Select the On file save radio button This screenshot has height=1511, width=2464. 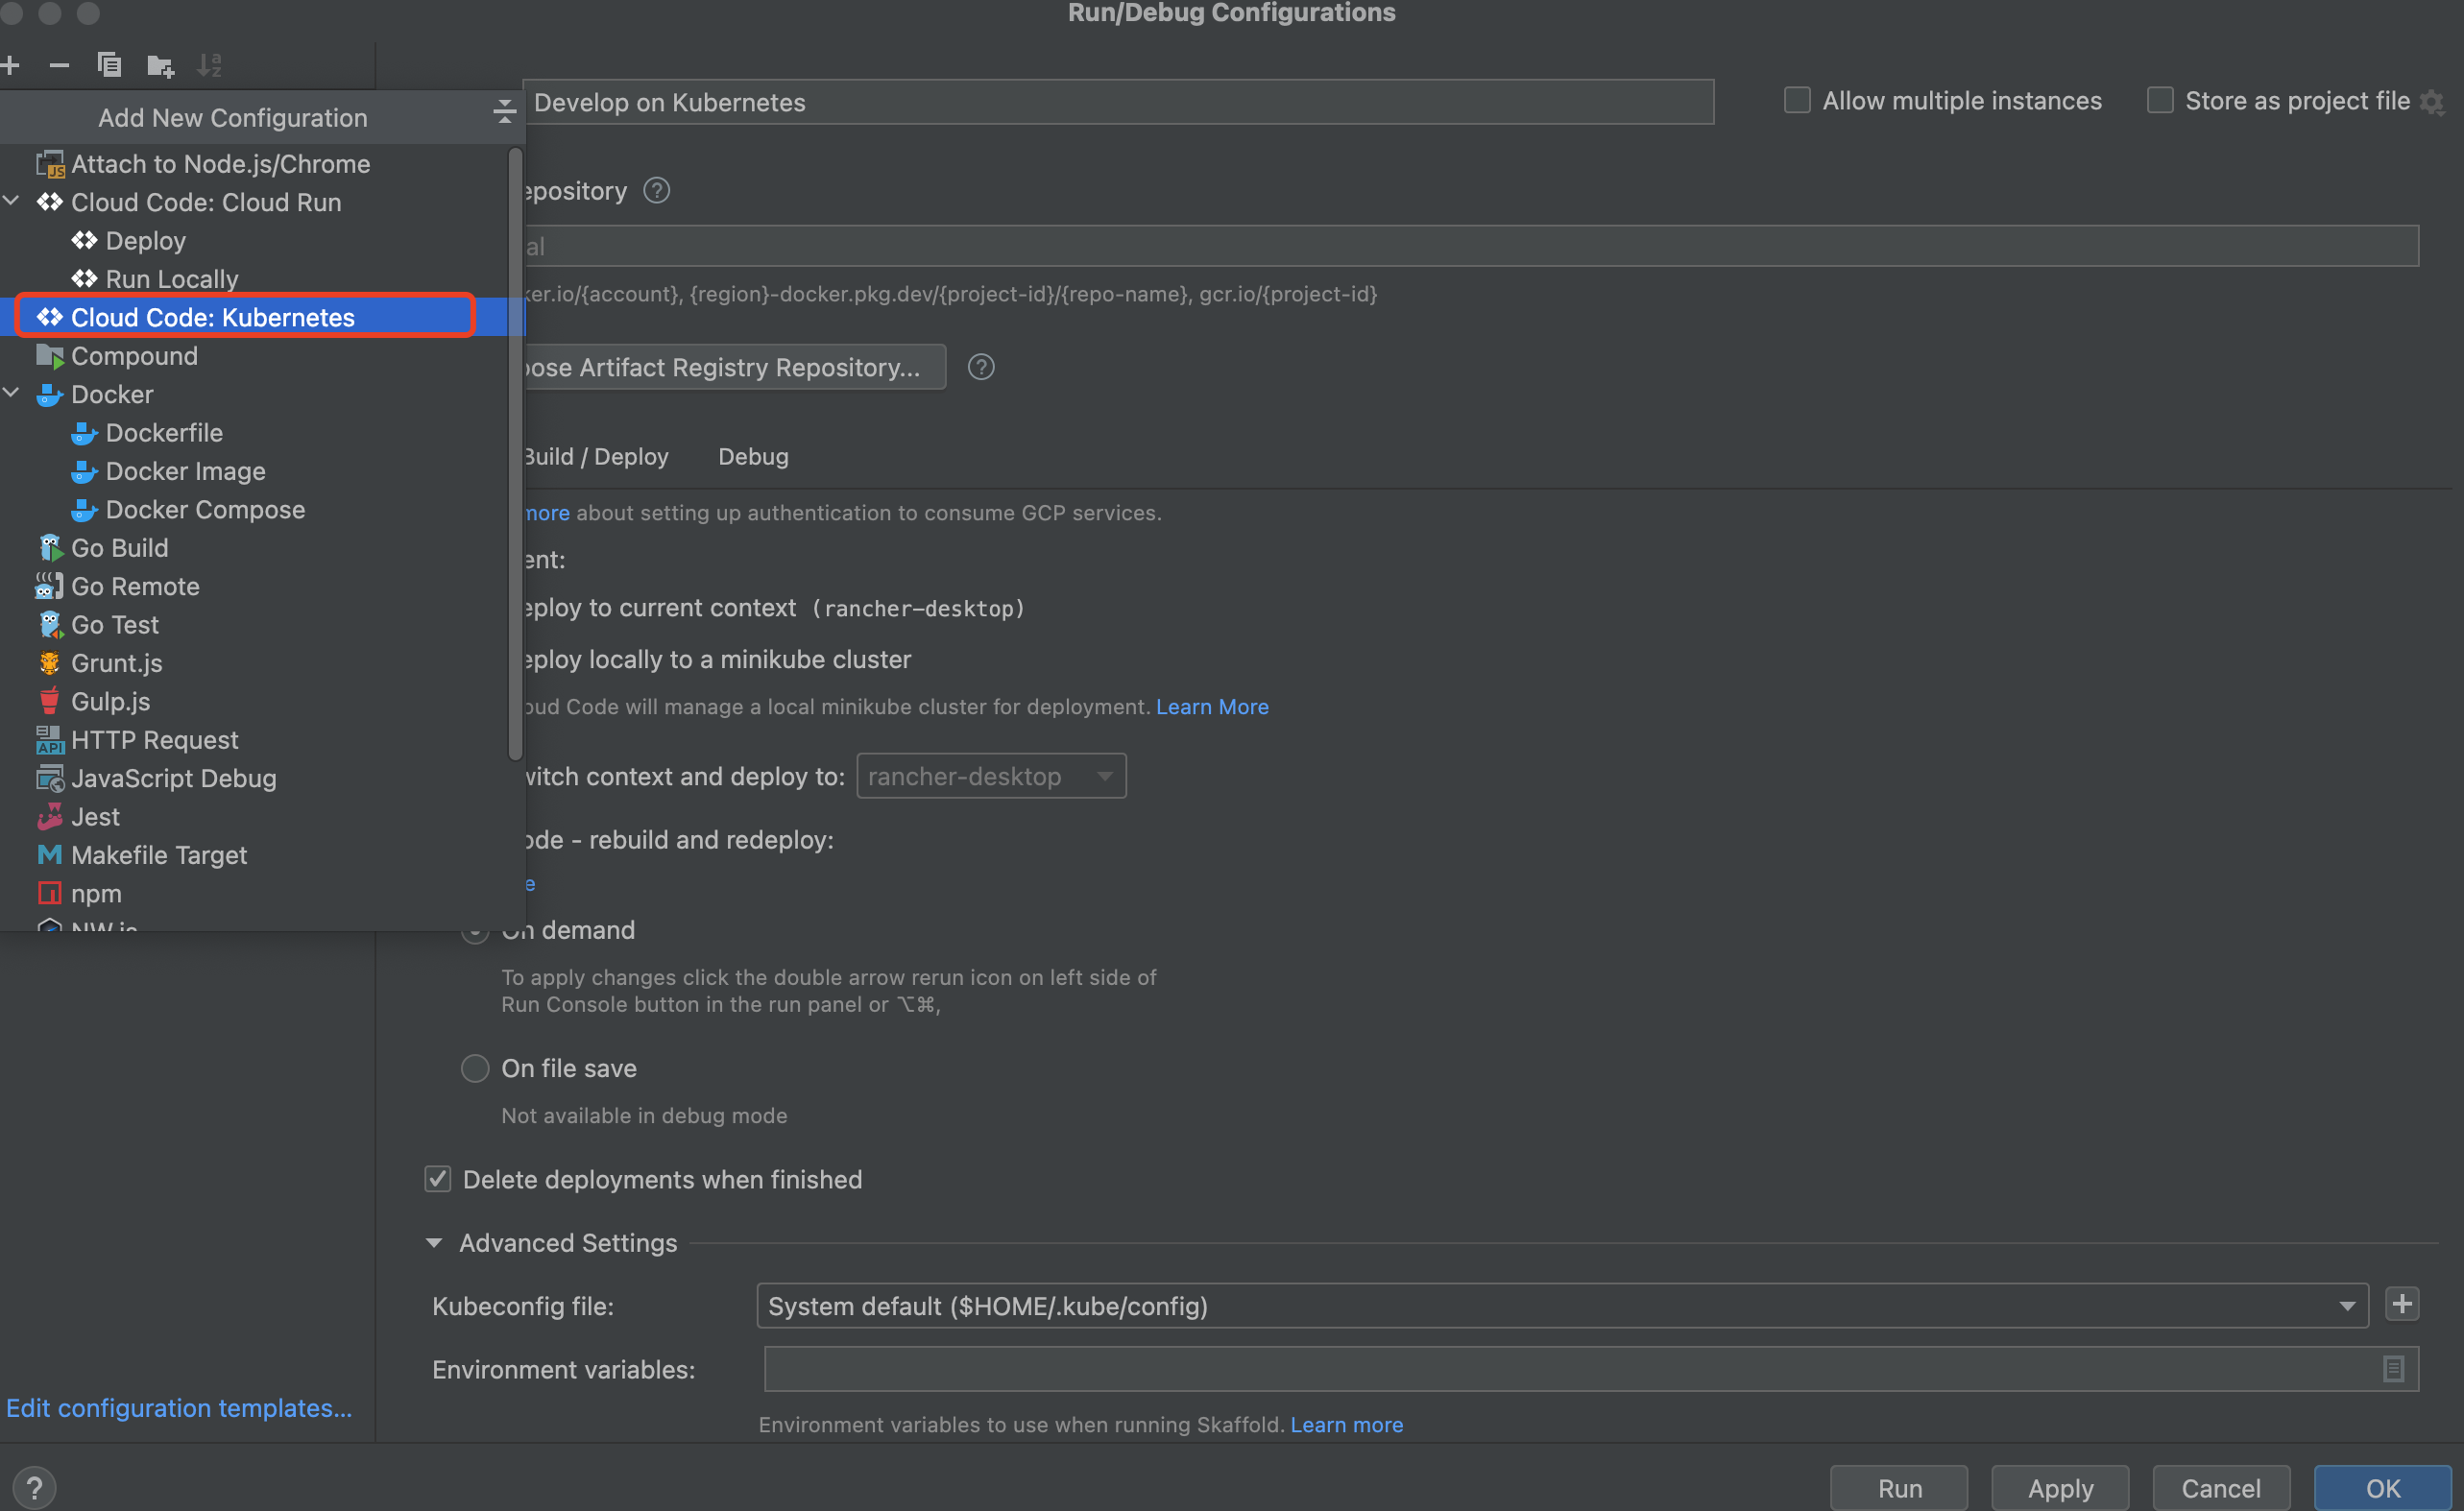[475, 1068]
